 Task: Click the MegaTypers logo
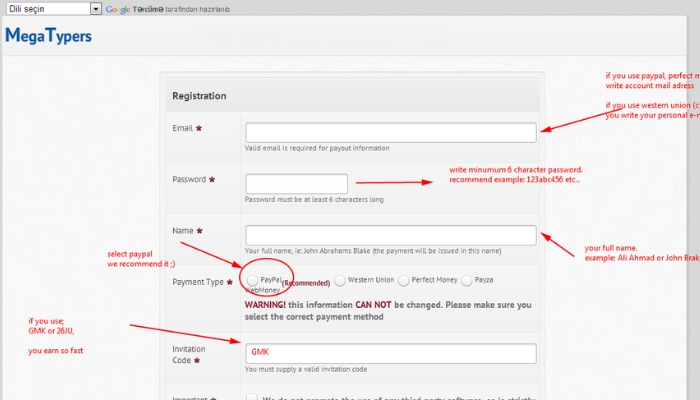(x=48, y=36)
